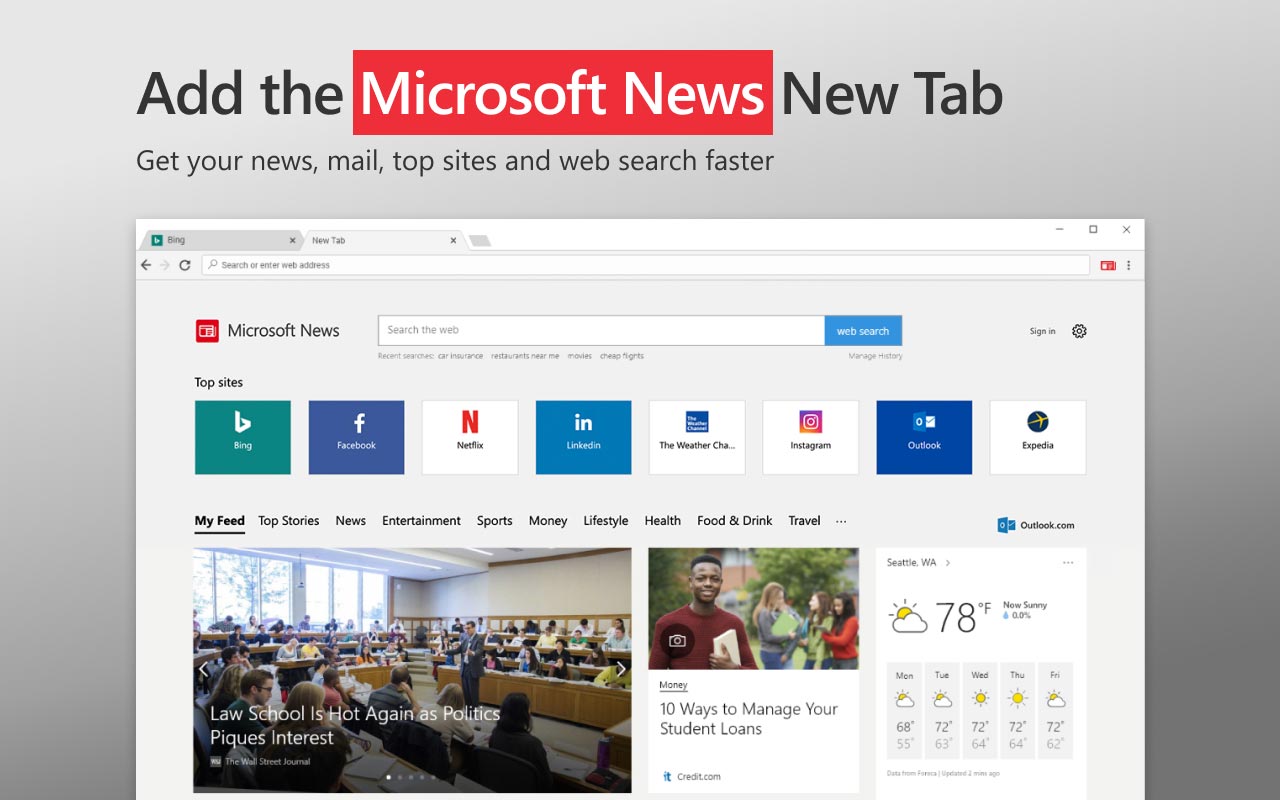Expand the Seattle, WA location chevron
The height and width of the screenshot is (800, 1280).
(948, 563)
